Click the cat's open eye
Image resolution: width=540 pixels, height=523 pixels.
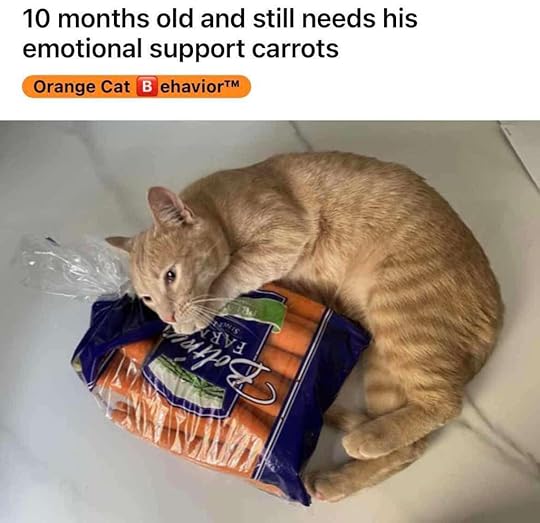[x=171, y=275]
